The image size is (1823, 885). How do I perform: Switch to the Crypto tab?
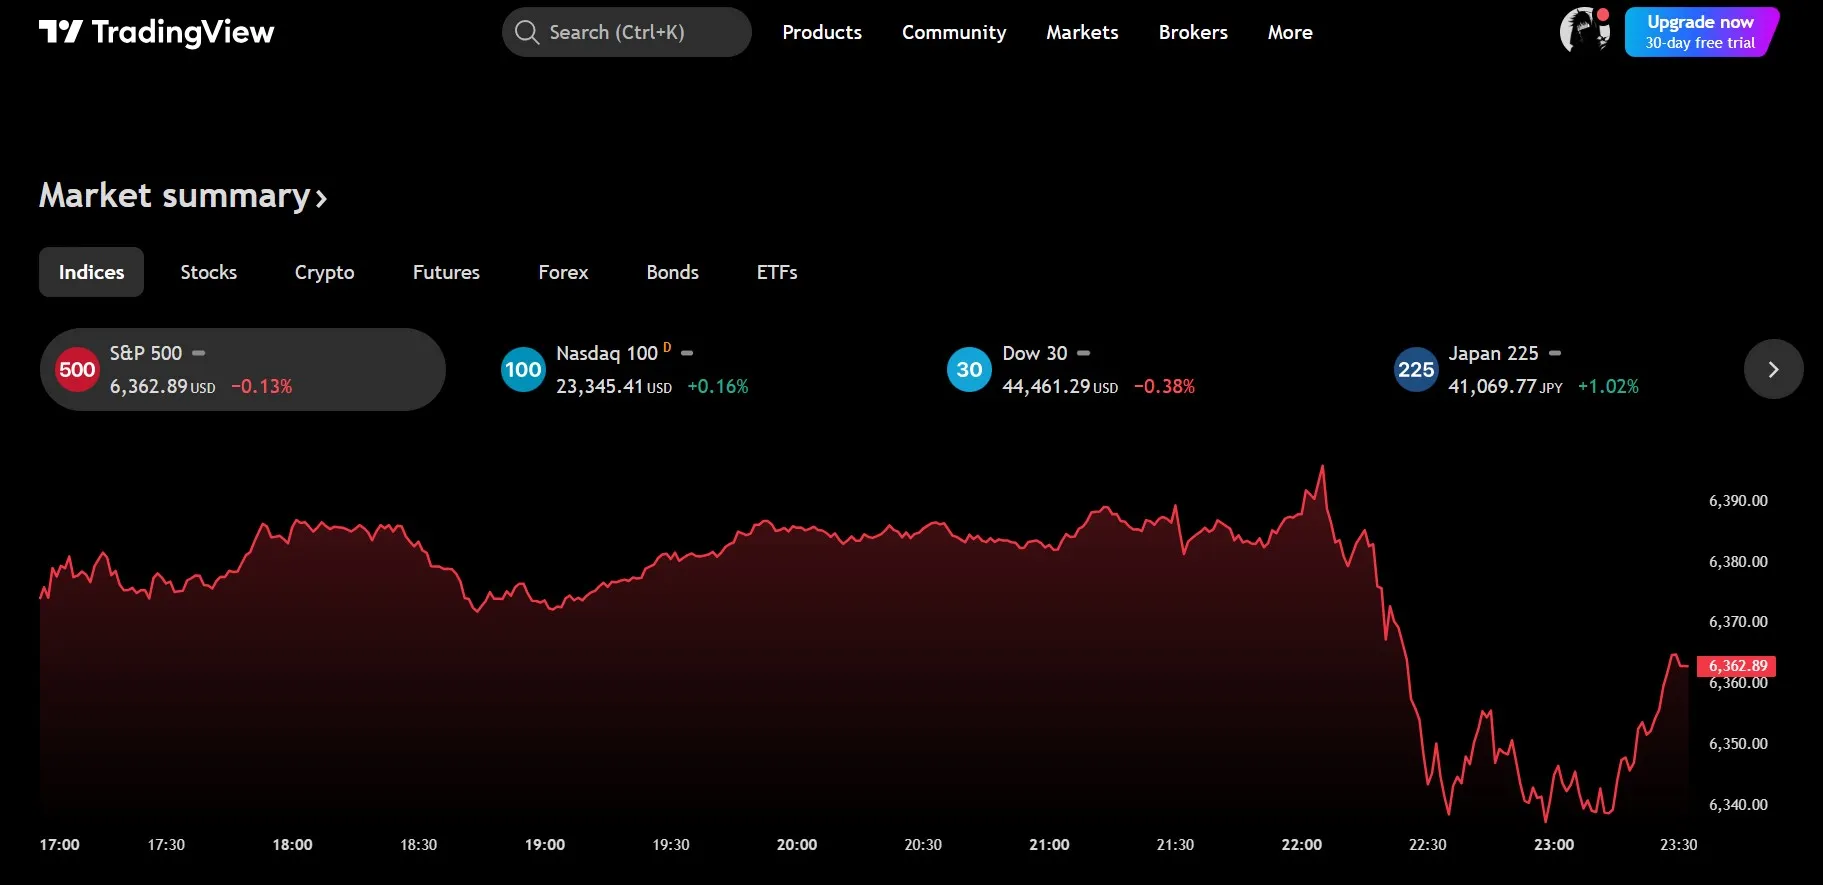coord(324,272)
